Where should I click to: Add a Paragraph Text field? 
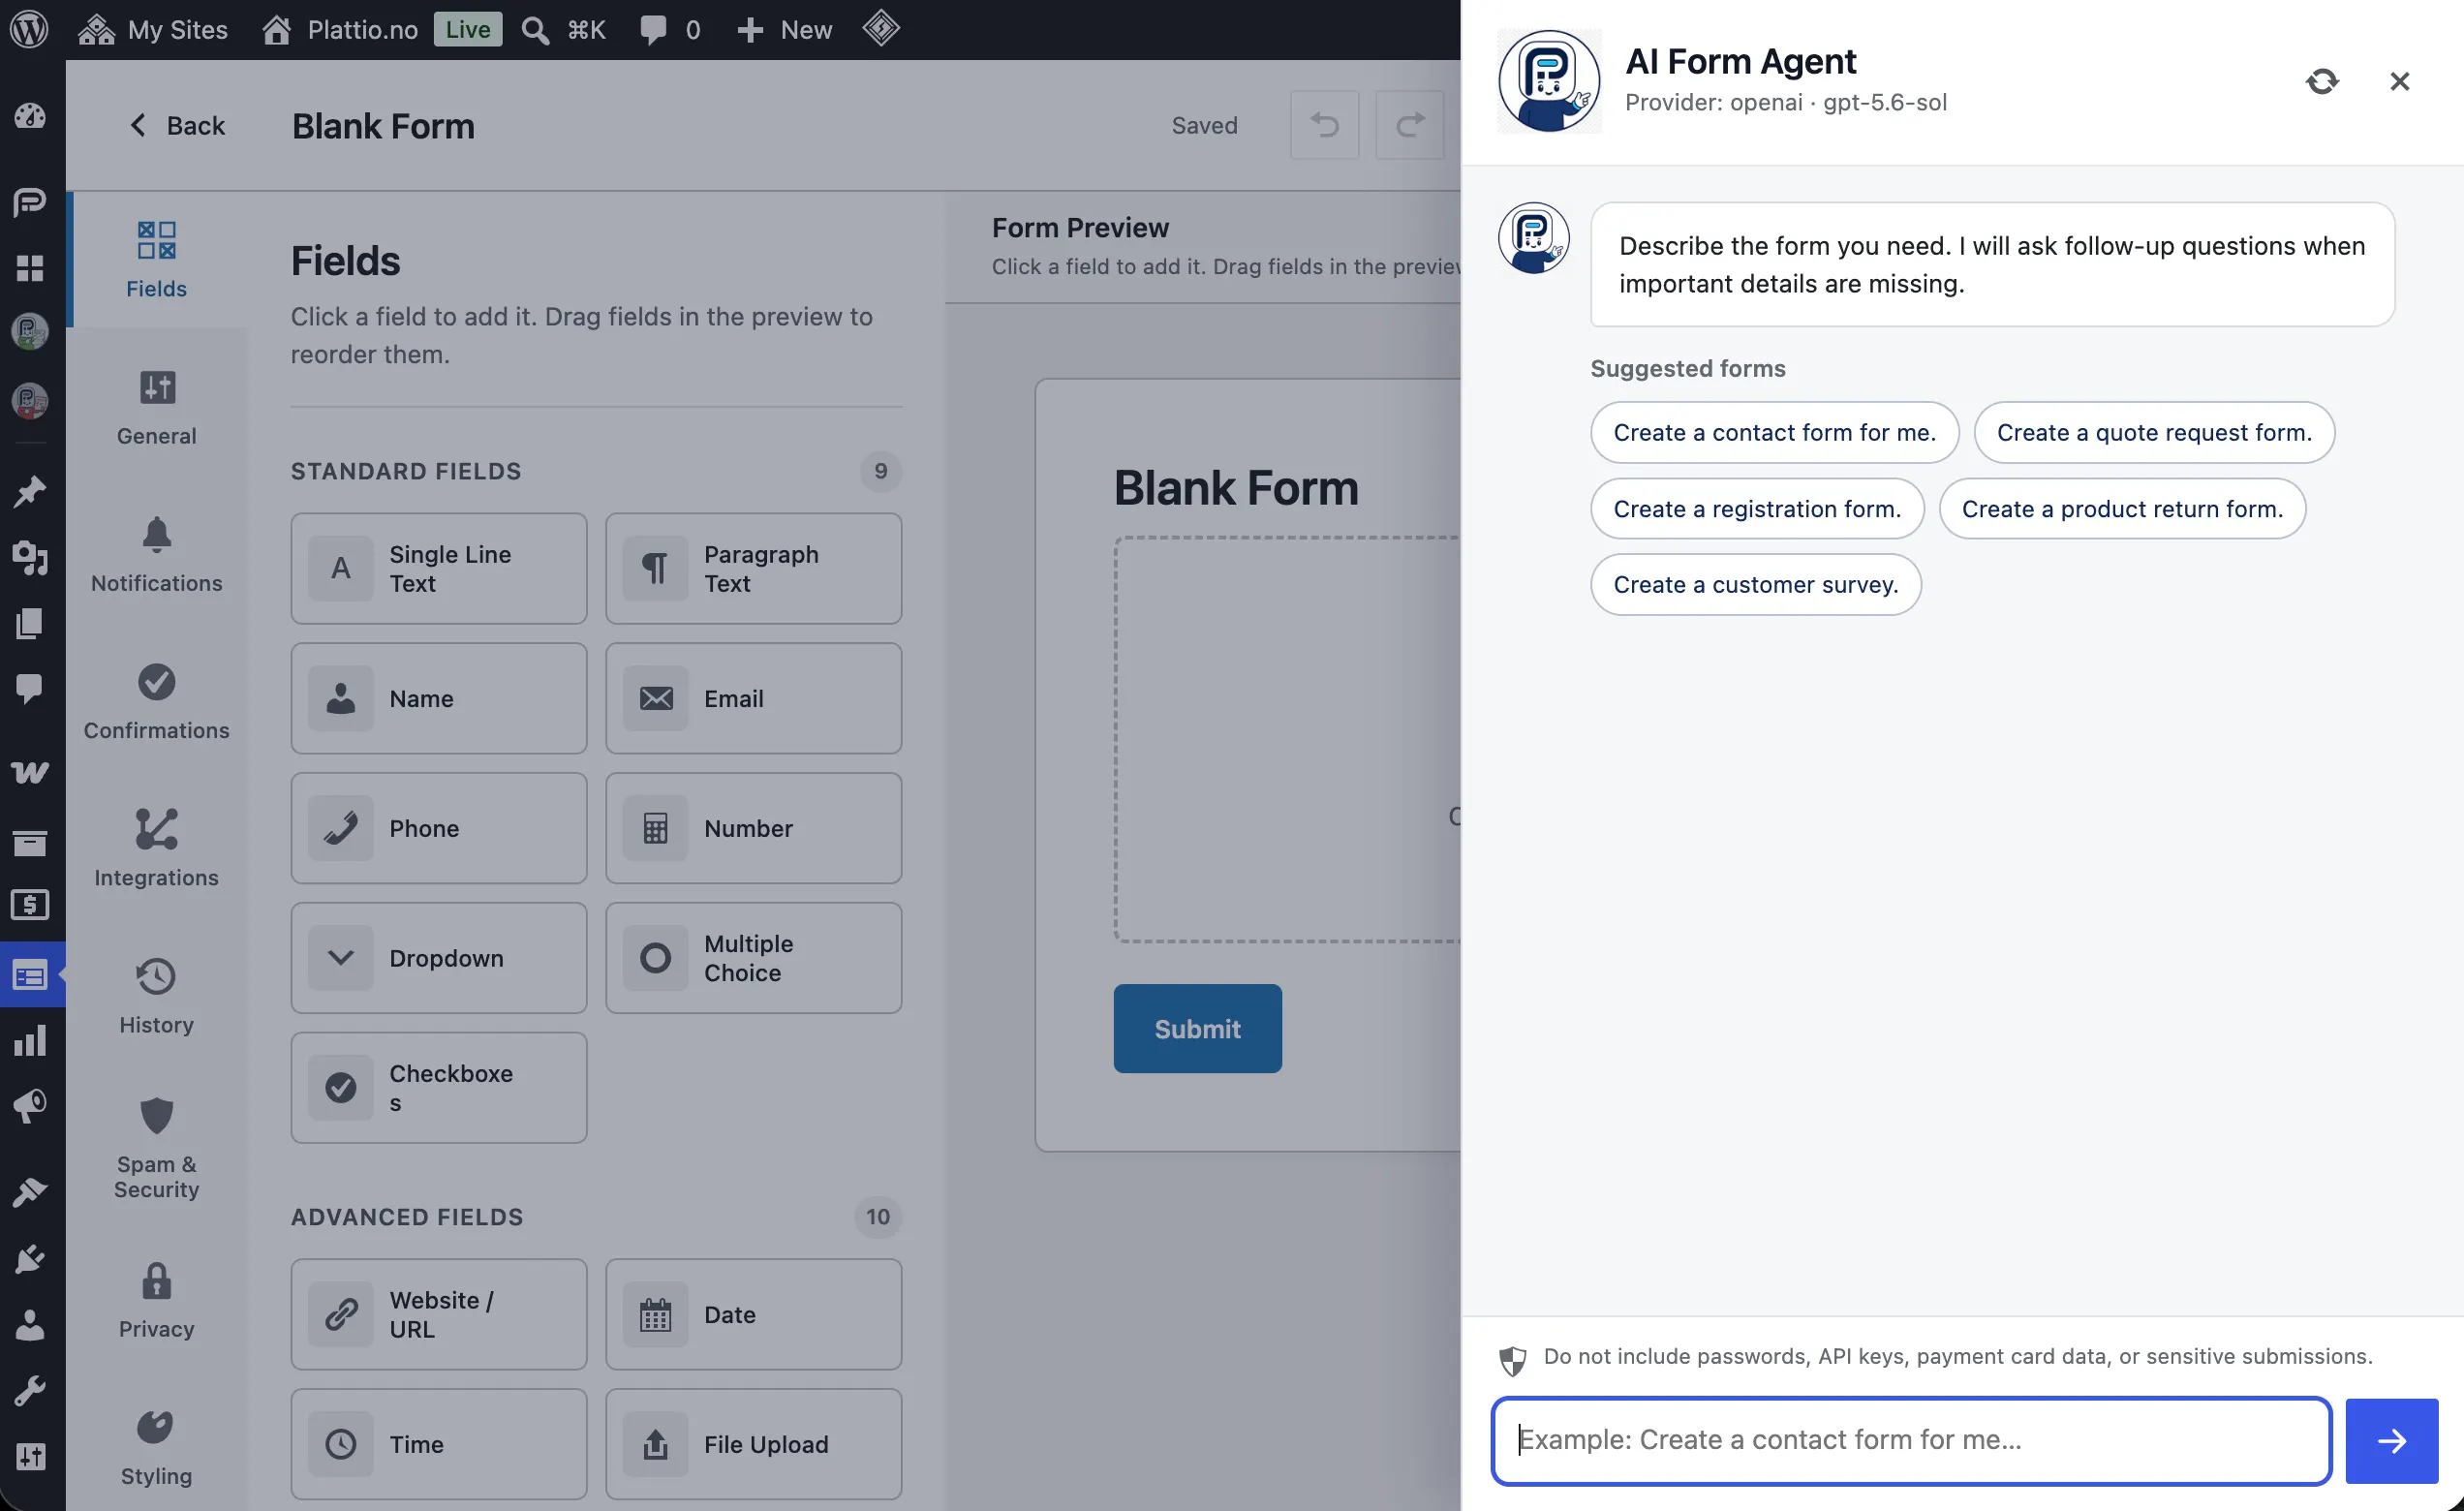[753, 568]
